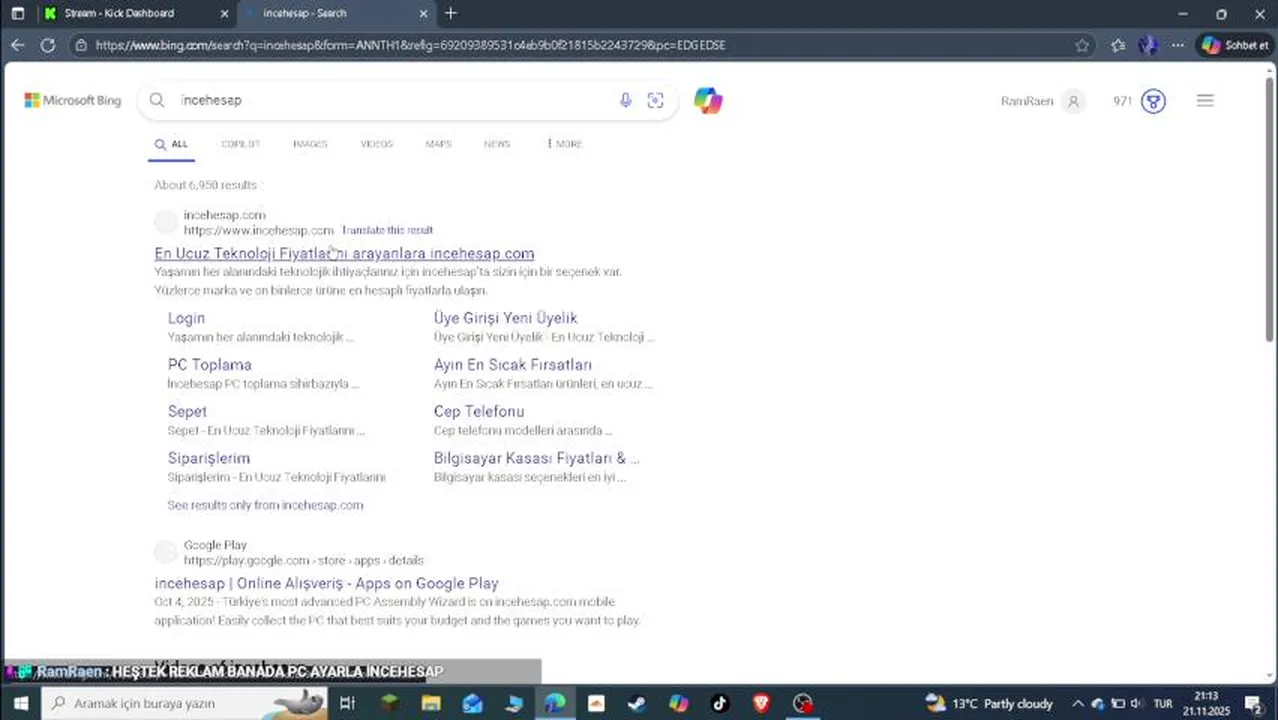Click the TUR keyboard language indicator
The image size is (1278, 720).
pyautogui.click(x=1163, y=703)
